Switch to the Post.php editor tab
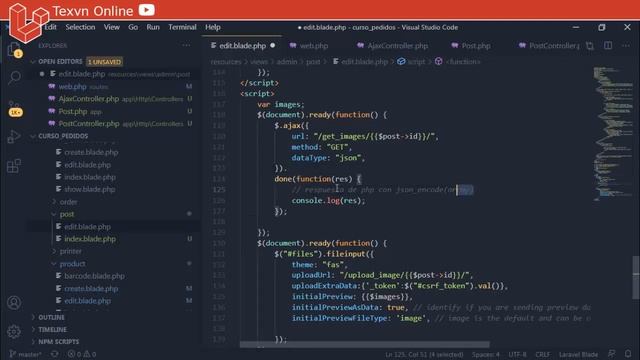Image resolution: width=640 pixels, height=360 pixels. click(x=476, y=46)
